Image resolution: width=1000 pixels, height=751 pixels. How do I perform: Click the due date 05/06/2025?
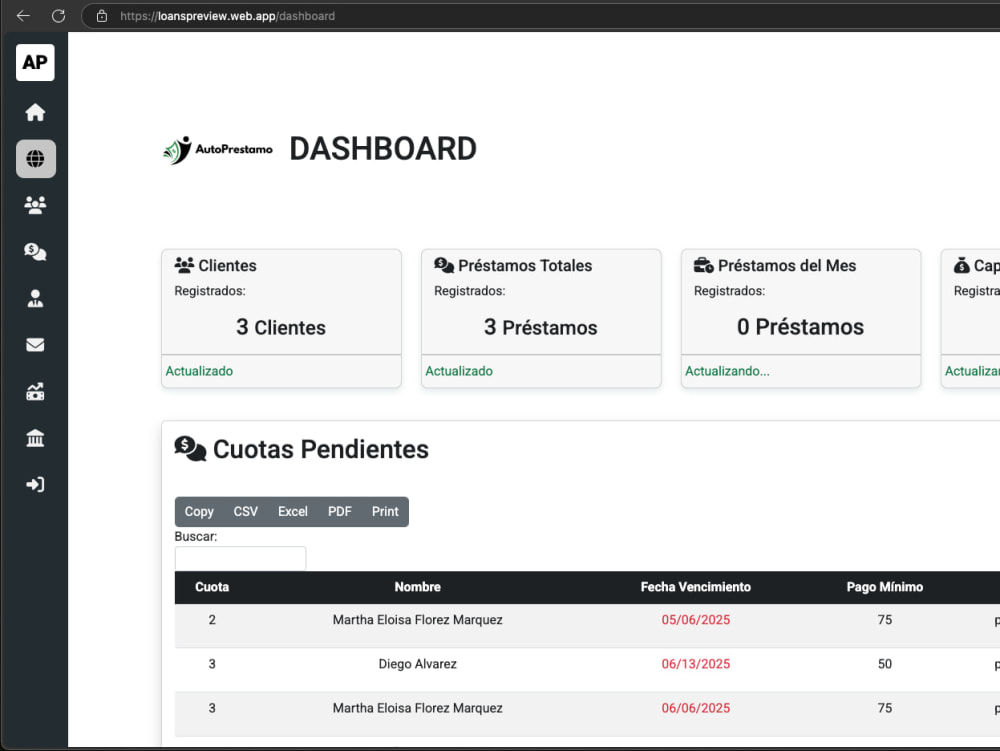pyautogui.click(x=696, y=620)
